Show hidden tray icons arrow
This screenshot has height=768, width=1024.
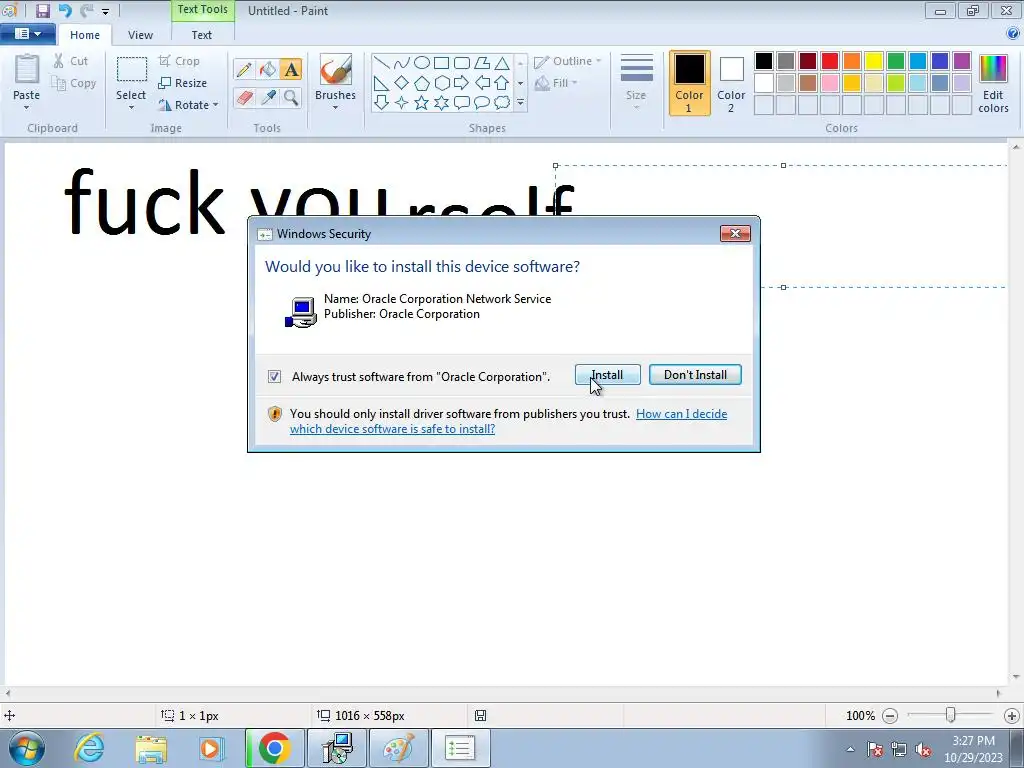click(850, 750)
